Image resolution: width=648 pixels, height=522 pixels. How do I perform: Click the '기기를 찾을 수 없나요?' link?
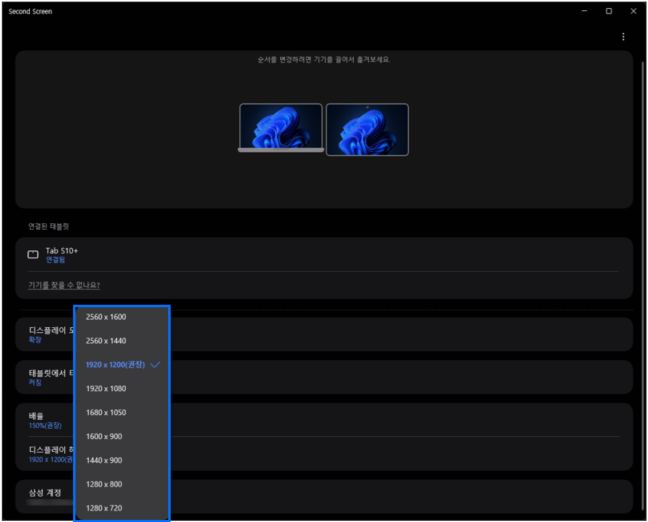click(x=64, y=285)
